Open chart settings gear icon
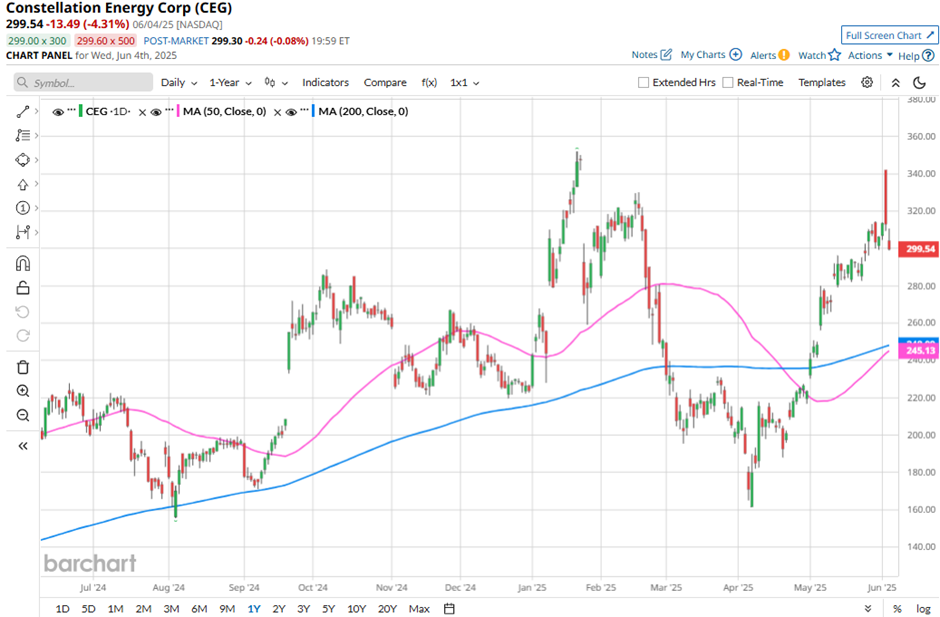 tap(867, 83)
